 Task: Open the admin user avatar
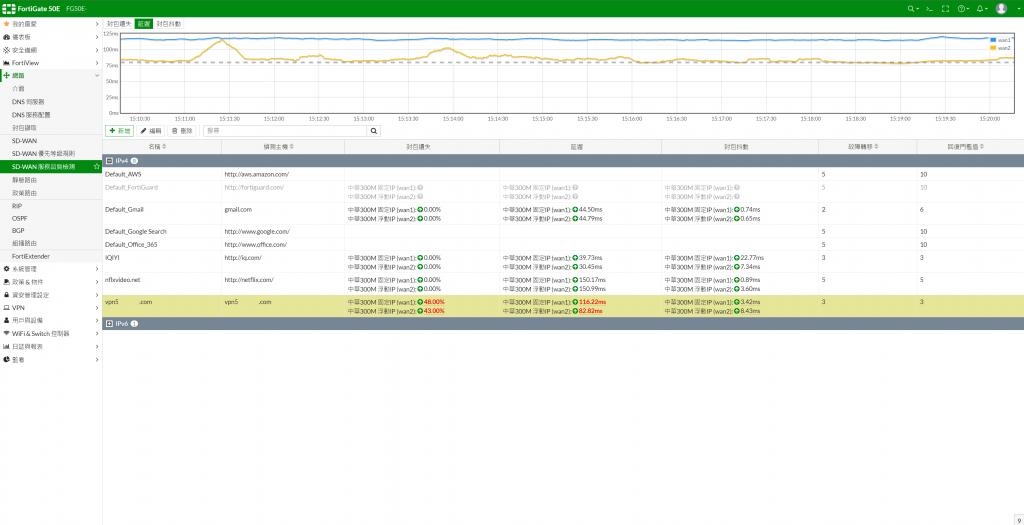click(x=1001, y=8)
